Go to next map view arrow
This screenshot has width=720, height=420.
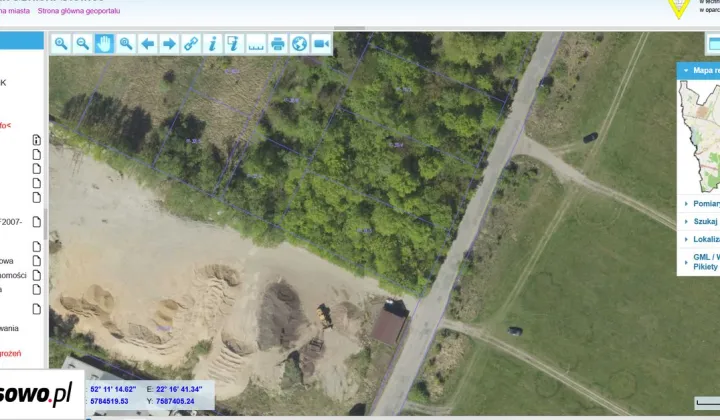(169, 44)
